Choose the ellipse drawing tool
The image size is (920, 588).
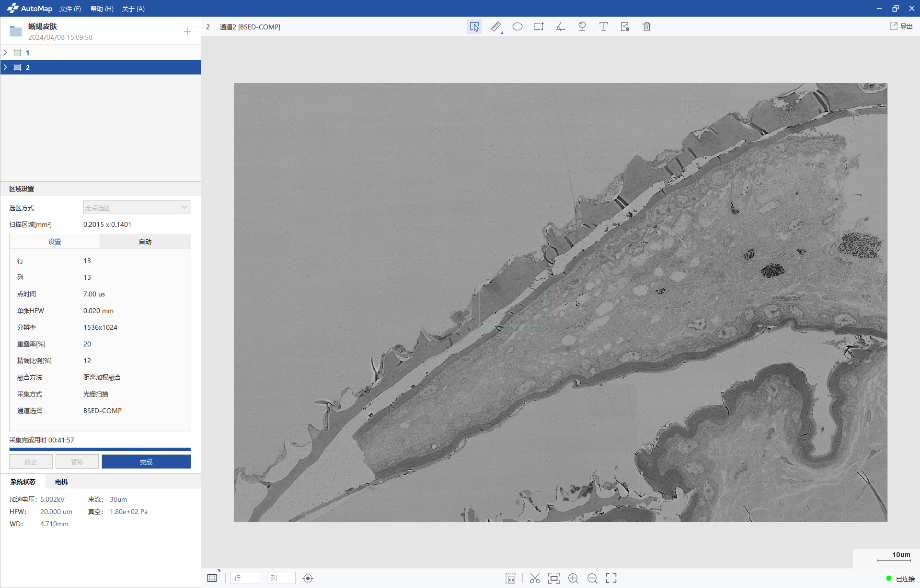click(x=518, y=27)
